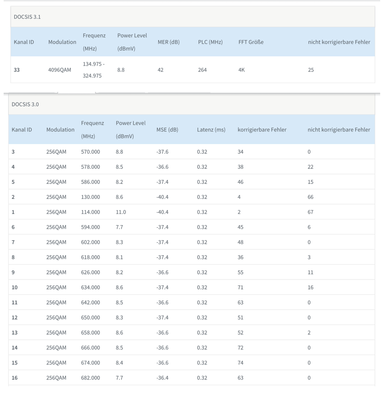
Task: Click Kanal ID 10 cell
Action: point(15,287)
